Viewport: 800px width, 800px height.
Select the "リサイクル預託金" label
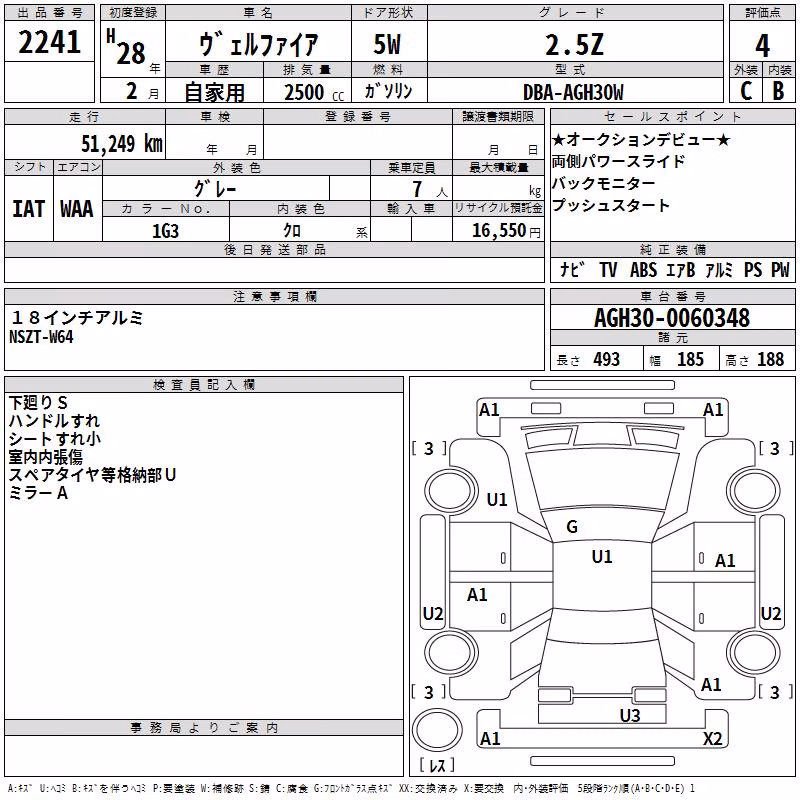coord(498,208)
